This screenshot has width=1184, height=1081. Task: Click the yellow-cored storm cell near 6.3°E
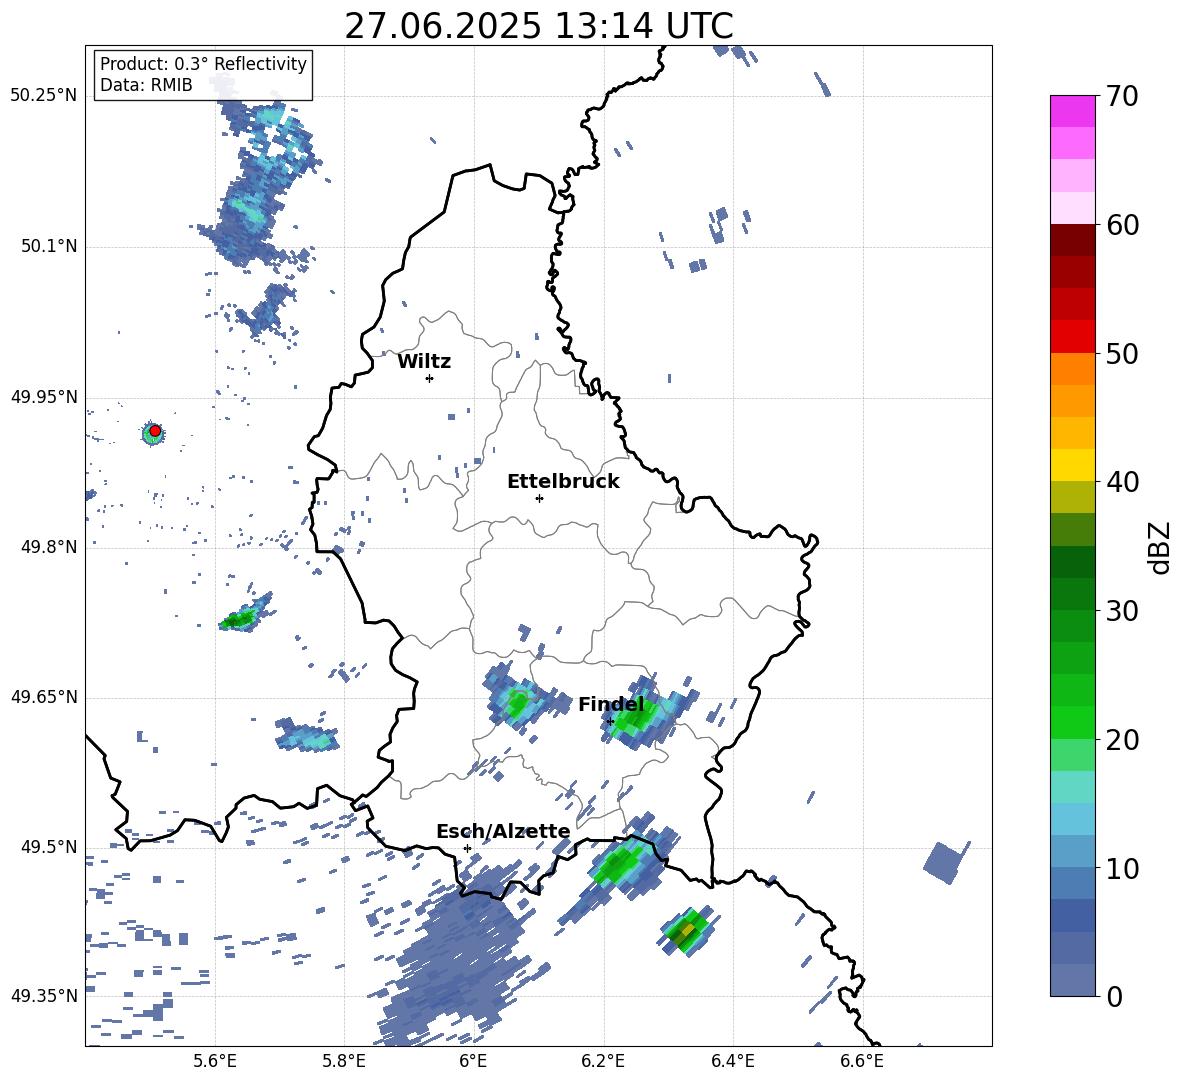point(688,931)
